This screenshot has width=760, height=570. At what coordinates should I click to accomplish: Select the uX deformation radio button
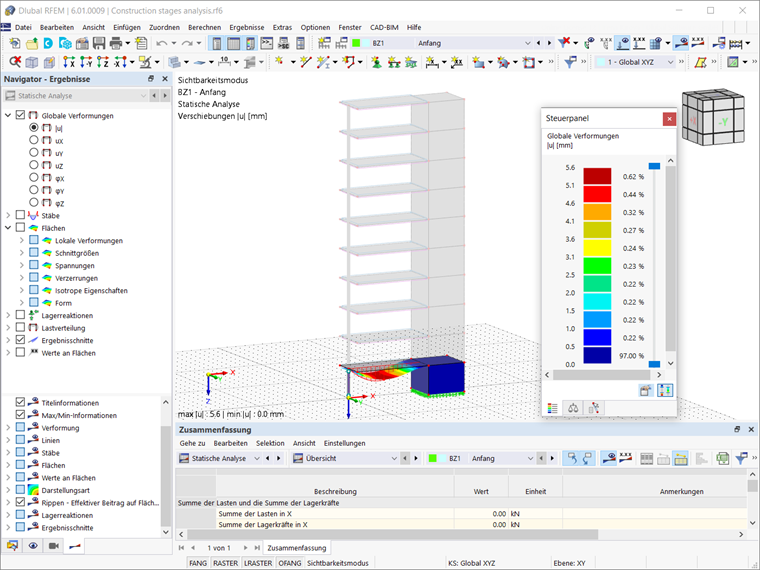(x=33, y=140)
